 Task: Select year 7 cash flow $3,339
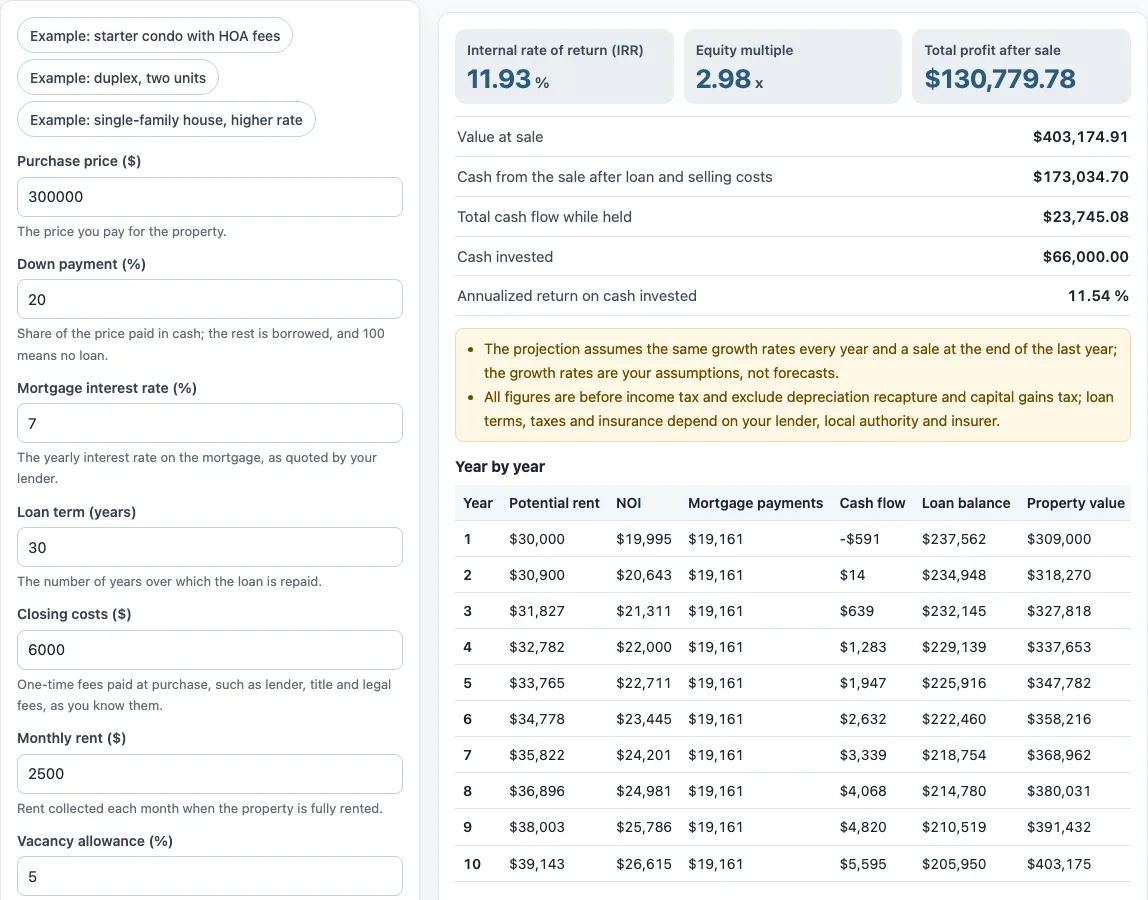click(x=862, y=755)
